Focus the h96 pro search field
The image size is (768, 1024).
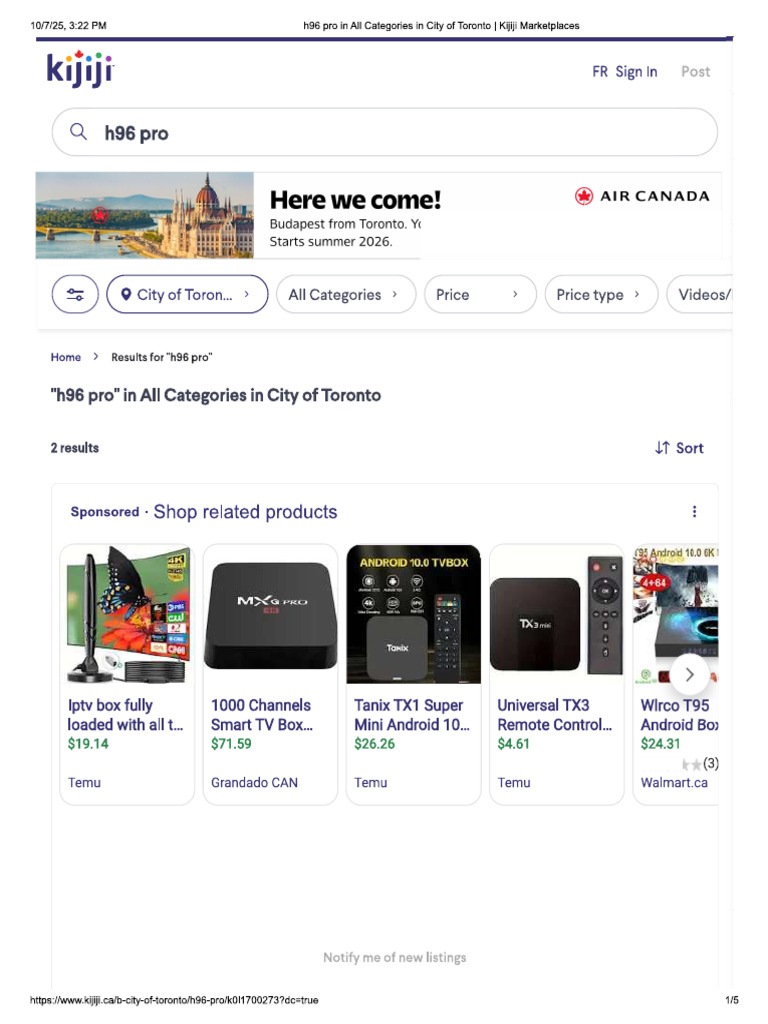pyautogui.click(x=385, y=132)
